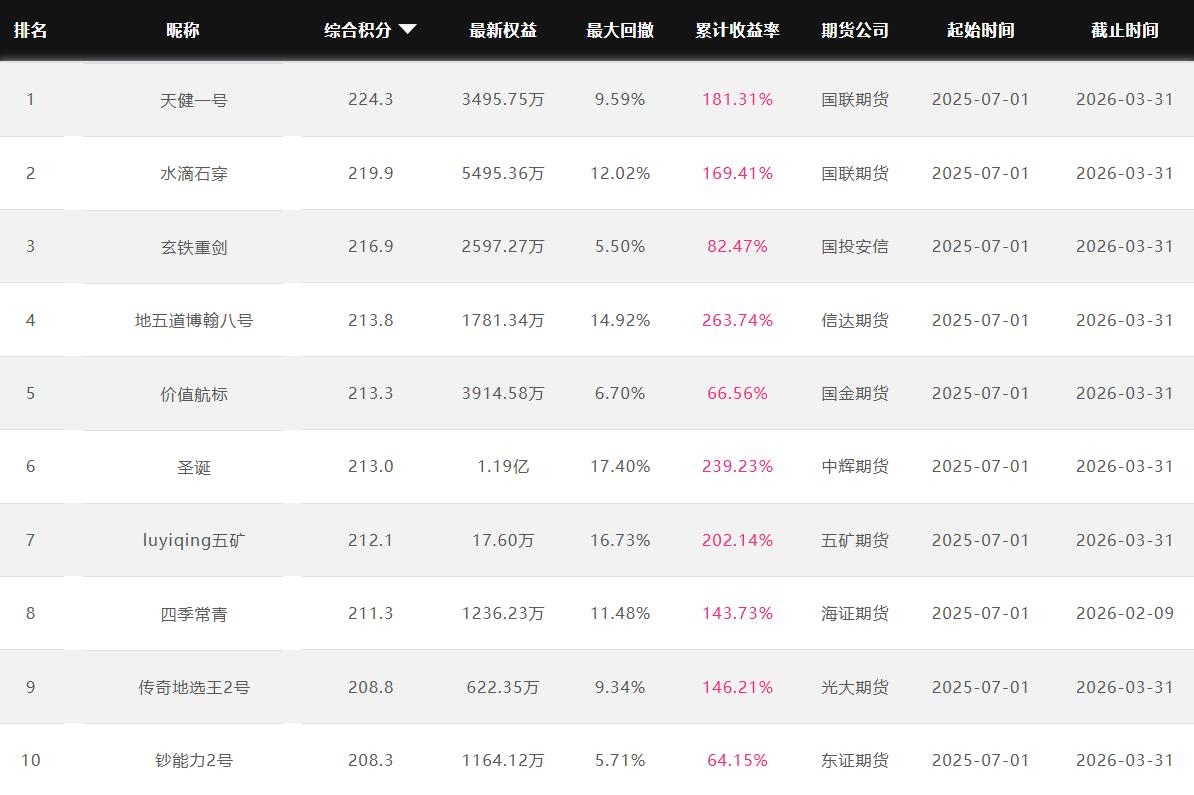Click the 263.74% cumulative return value
This screenshot has height=795, width=1194.
tap(737, 320)
